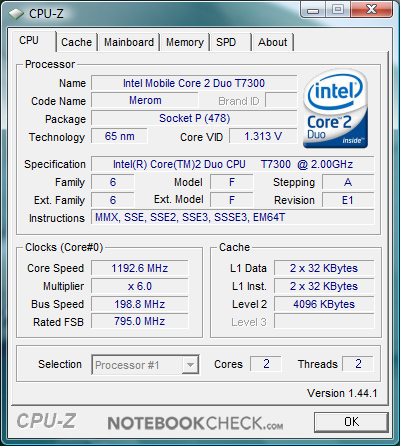Click the empty Level 3 cache field
Image resolution: width=400 pixels, height=446 pixels.
point(324,321)
